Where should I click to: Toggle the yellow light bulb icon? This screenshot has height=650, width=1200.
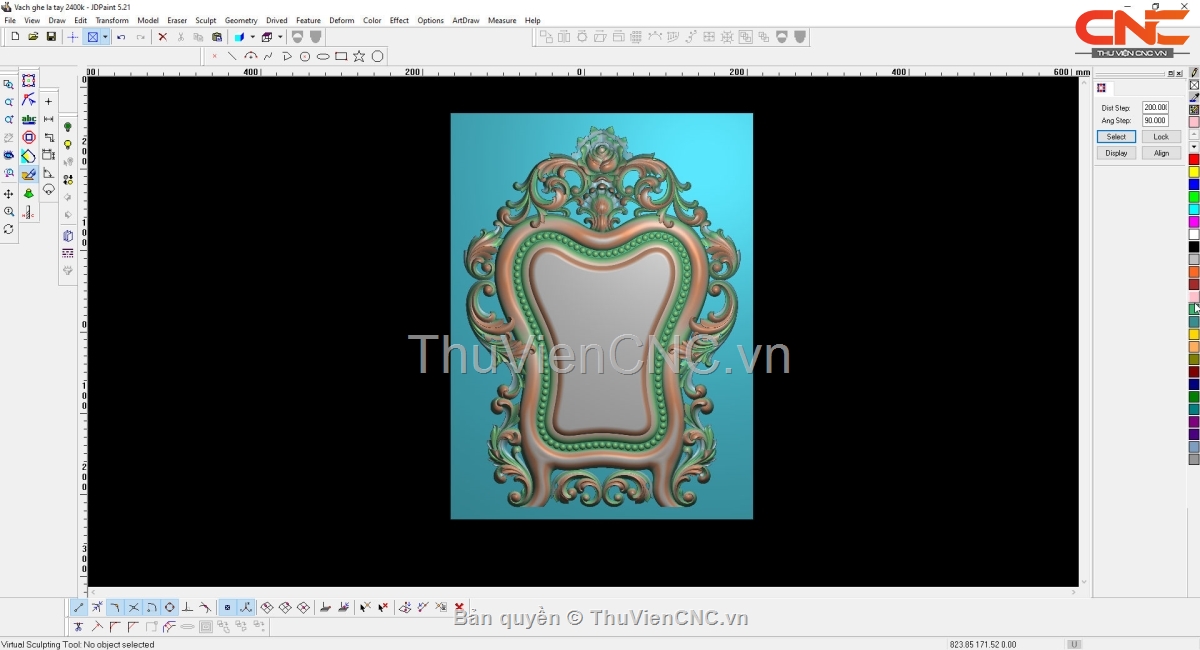click(x=68, y=145)
